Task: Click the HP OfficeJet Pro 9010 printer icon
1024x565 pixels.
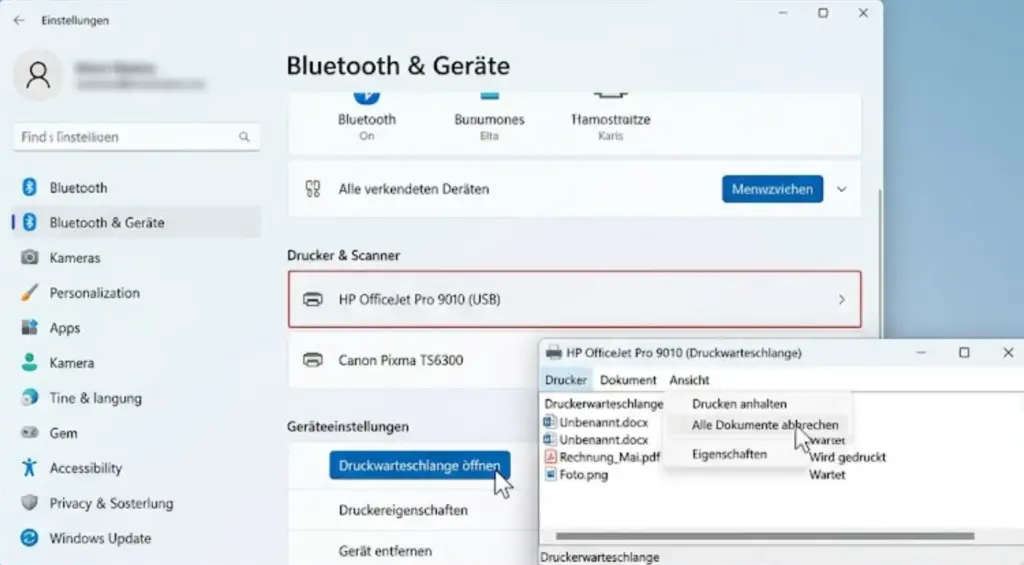Action: [313, 299]
